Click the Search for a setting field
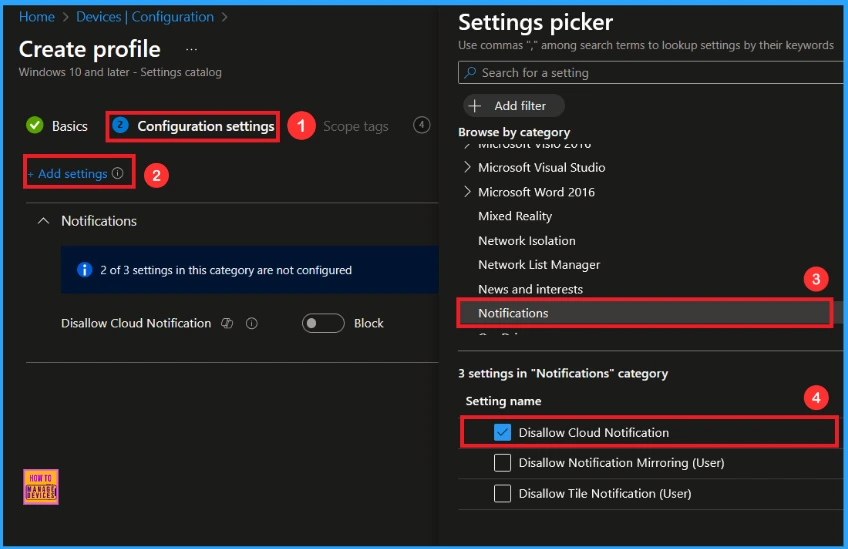The width and height of the screenshot is (848, 549). click(x=650, y=72)
